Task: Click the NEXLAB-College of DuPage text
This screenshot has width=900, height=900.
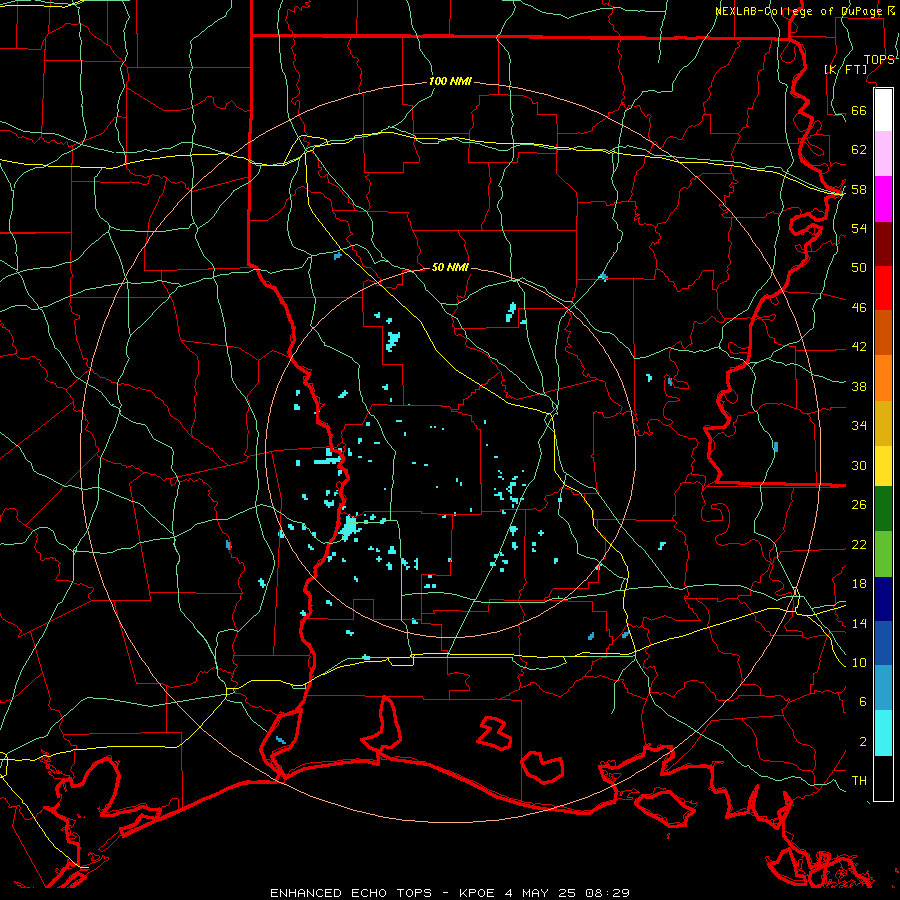Action: [x=800, y=11]
